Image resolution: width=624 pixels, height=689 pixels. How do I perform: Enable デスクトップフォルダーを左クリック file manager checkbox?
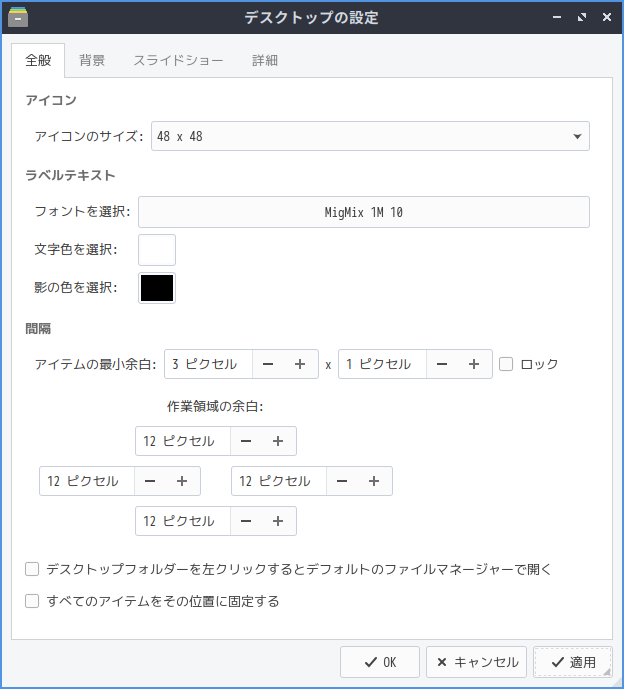coord(32,569)
